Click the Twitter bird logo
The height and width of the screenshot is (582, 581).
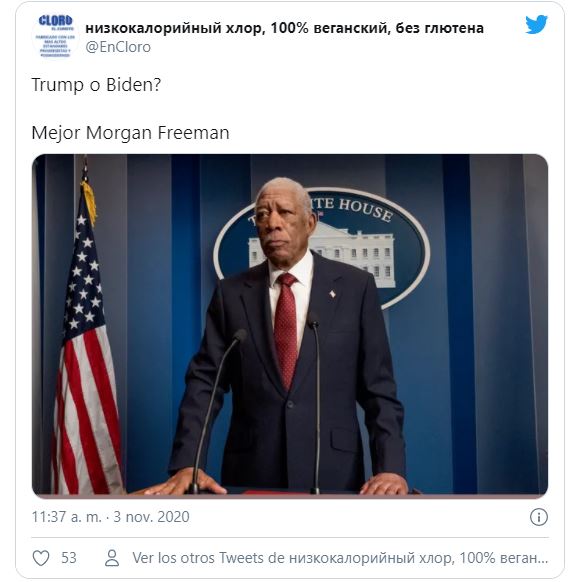[x=536, y=24]
